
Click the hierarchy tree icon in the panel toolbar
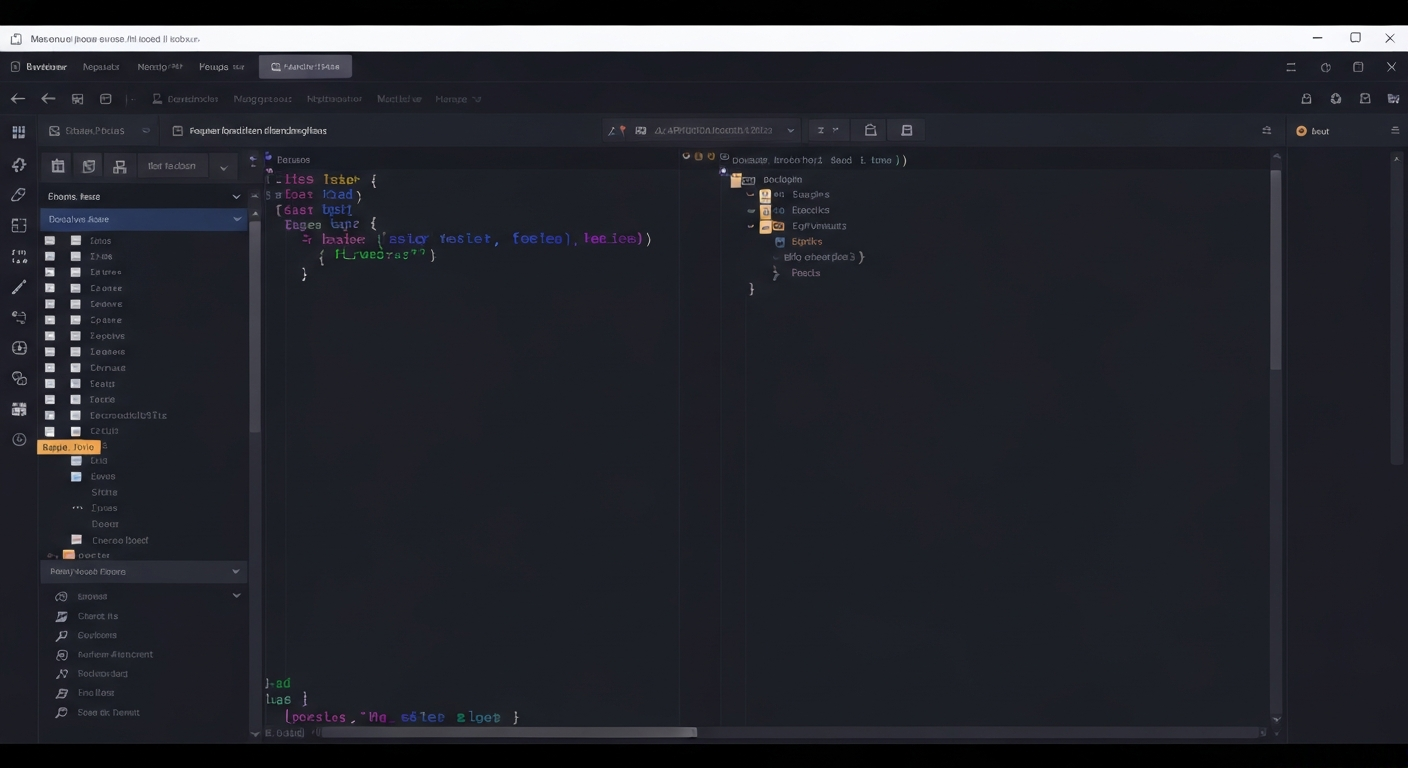119,166
